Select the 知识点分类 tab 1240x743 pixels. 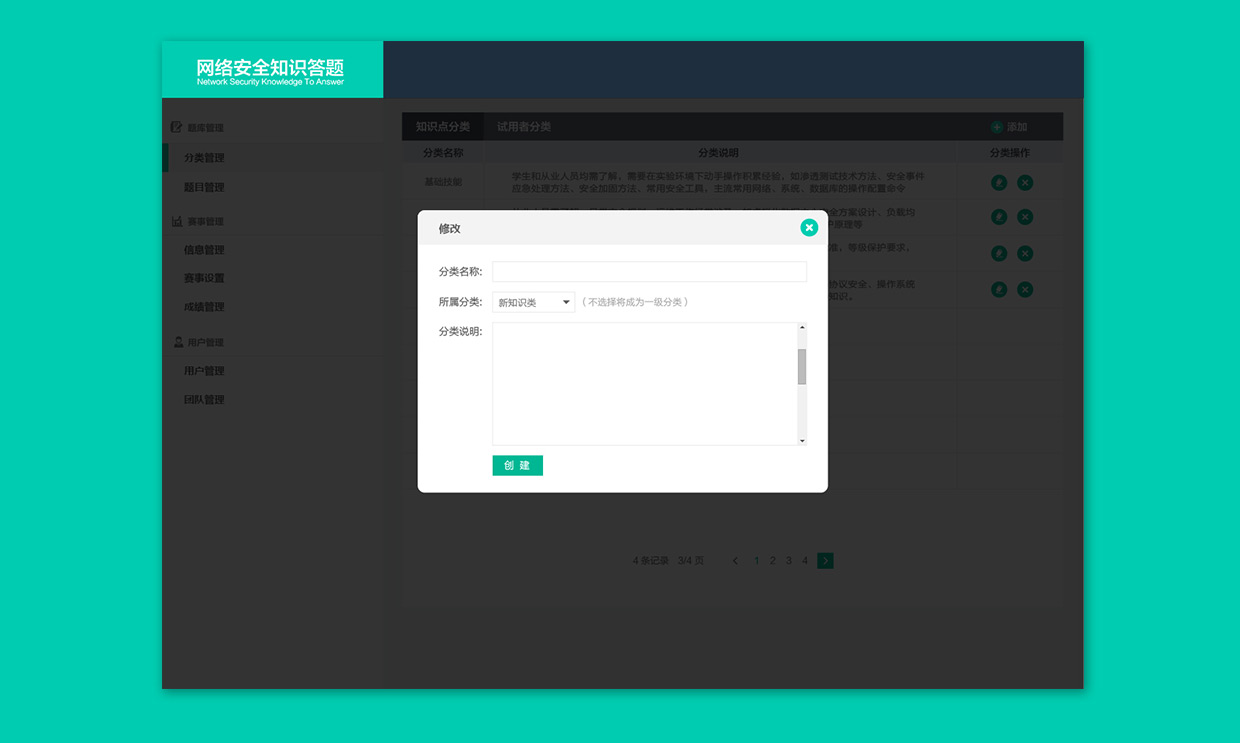pyautogui.click(x=442, y=127)
